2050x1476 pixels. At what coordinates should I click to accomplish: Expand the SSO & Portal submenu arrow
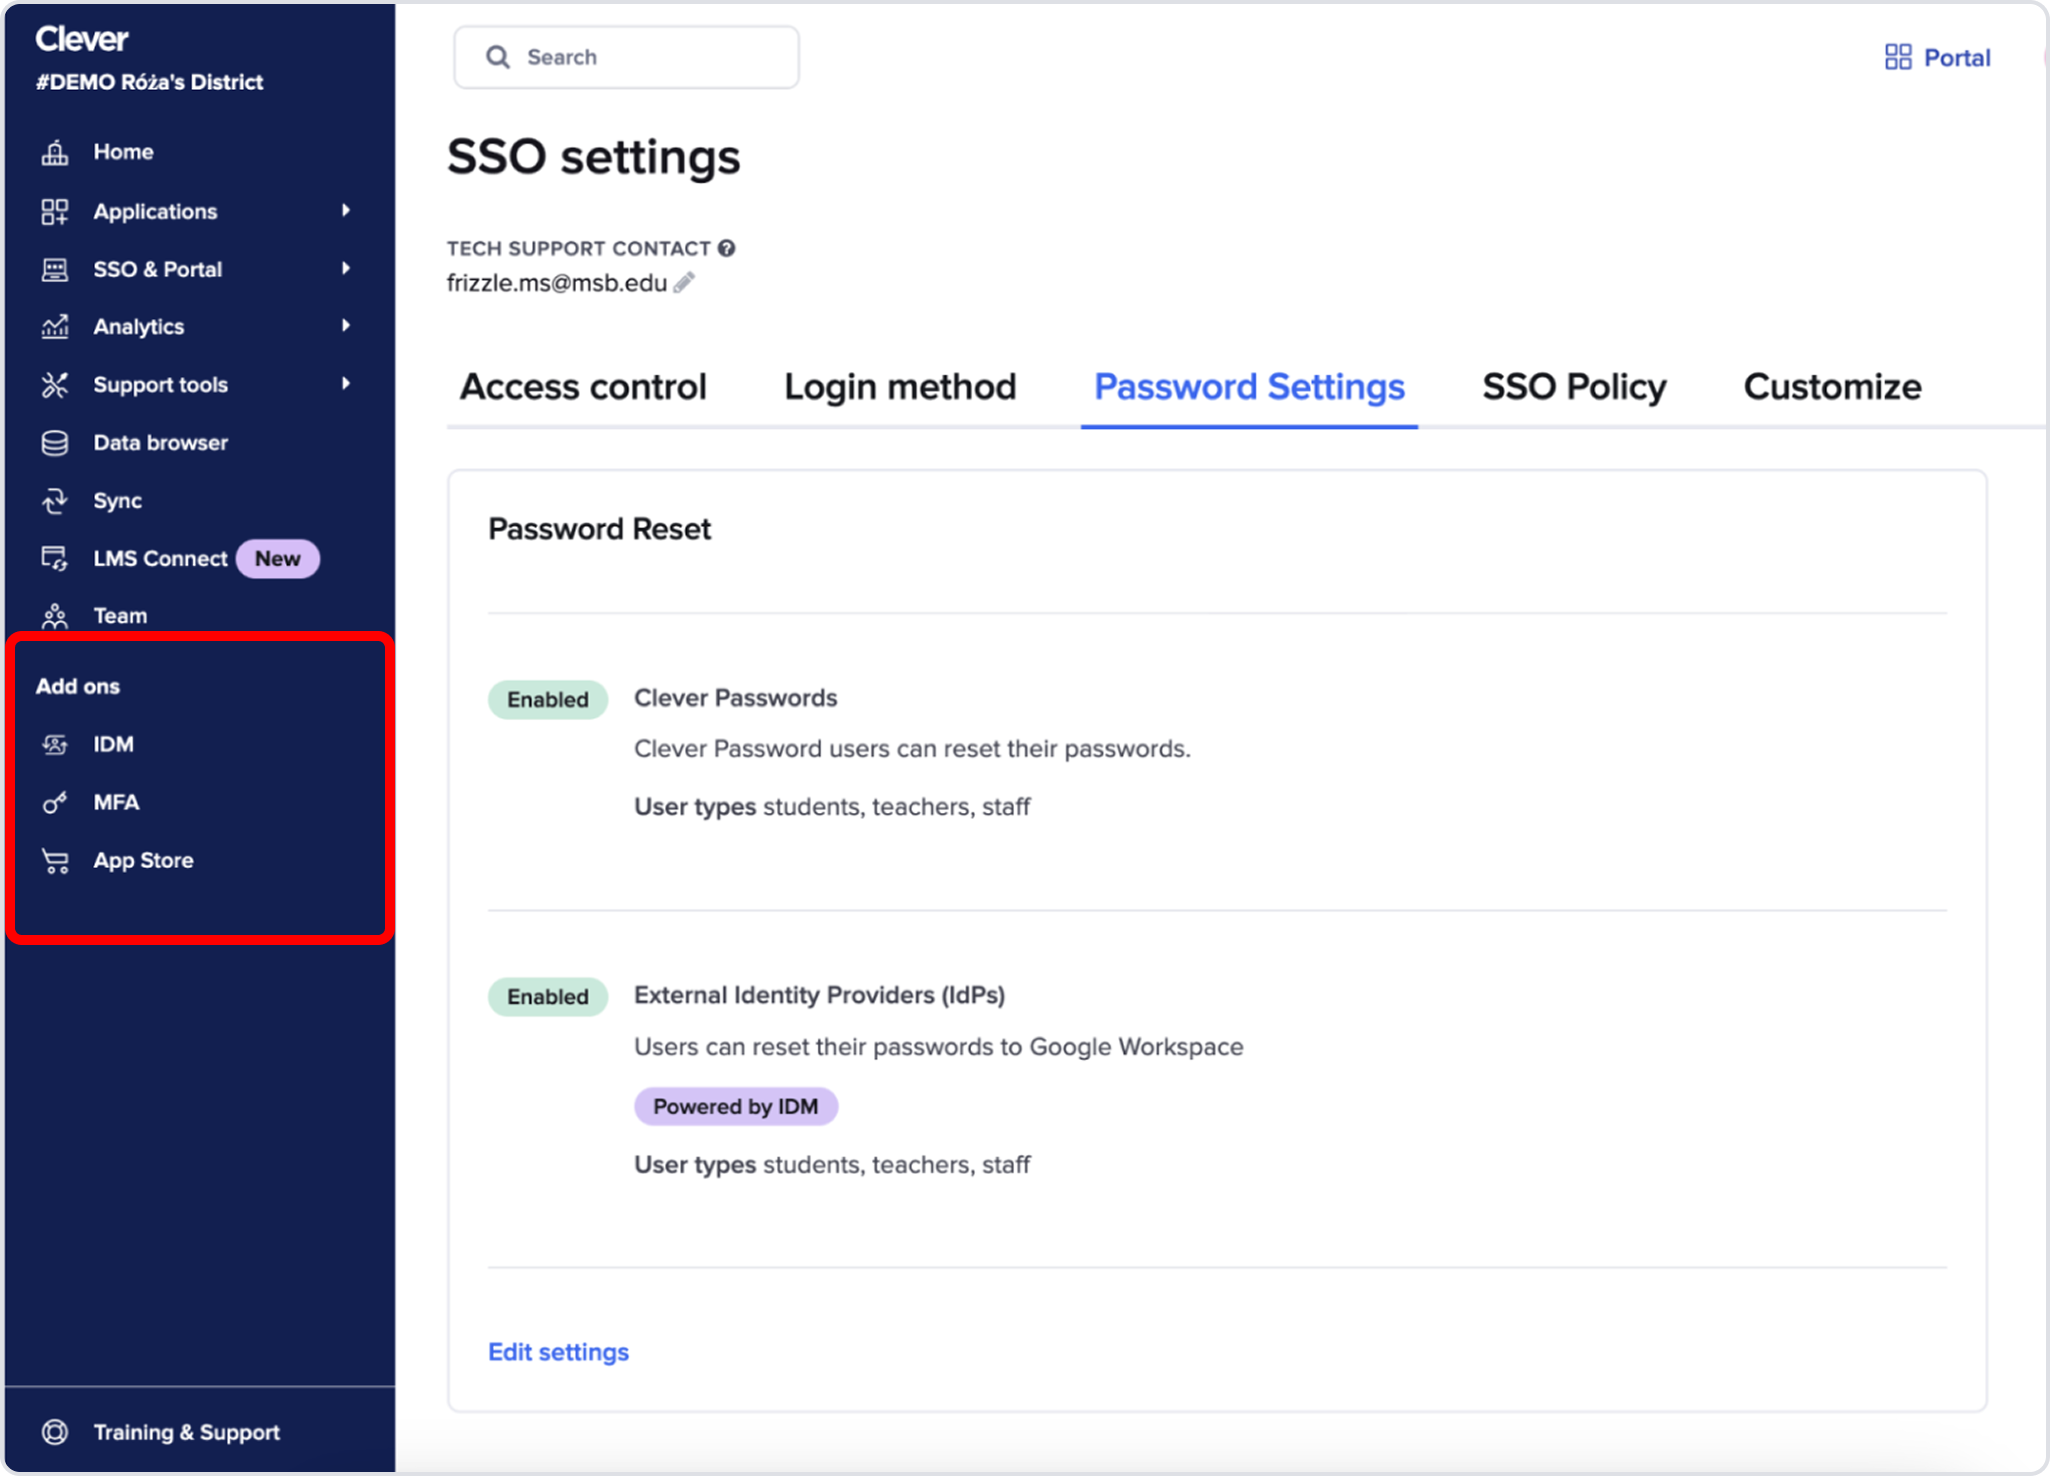click(346, 269)
